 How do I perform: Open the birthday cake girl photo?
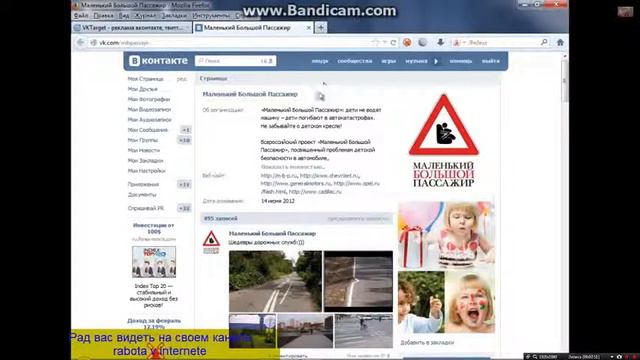446,235
